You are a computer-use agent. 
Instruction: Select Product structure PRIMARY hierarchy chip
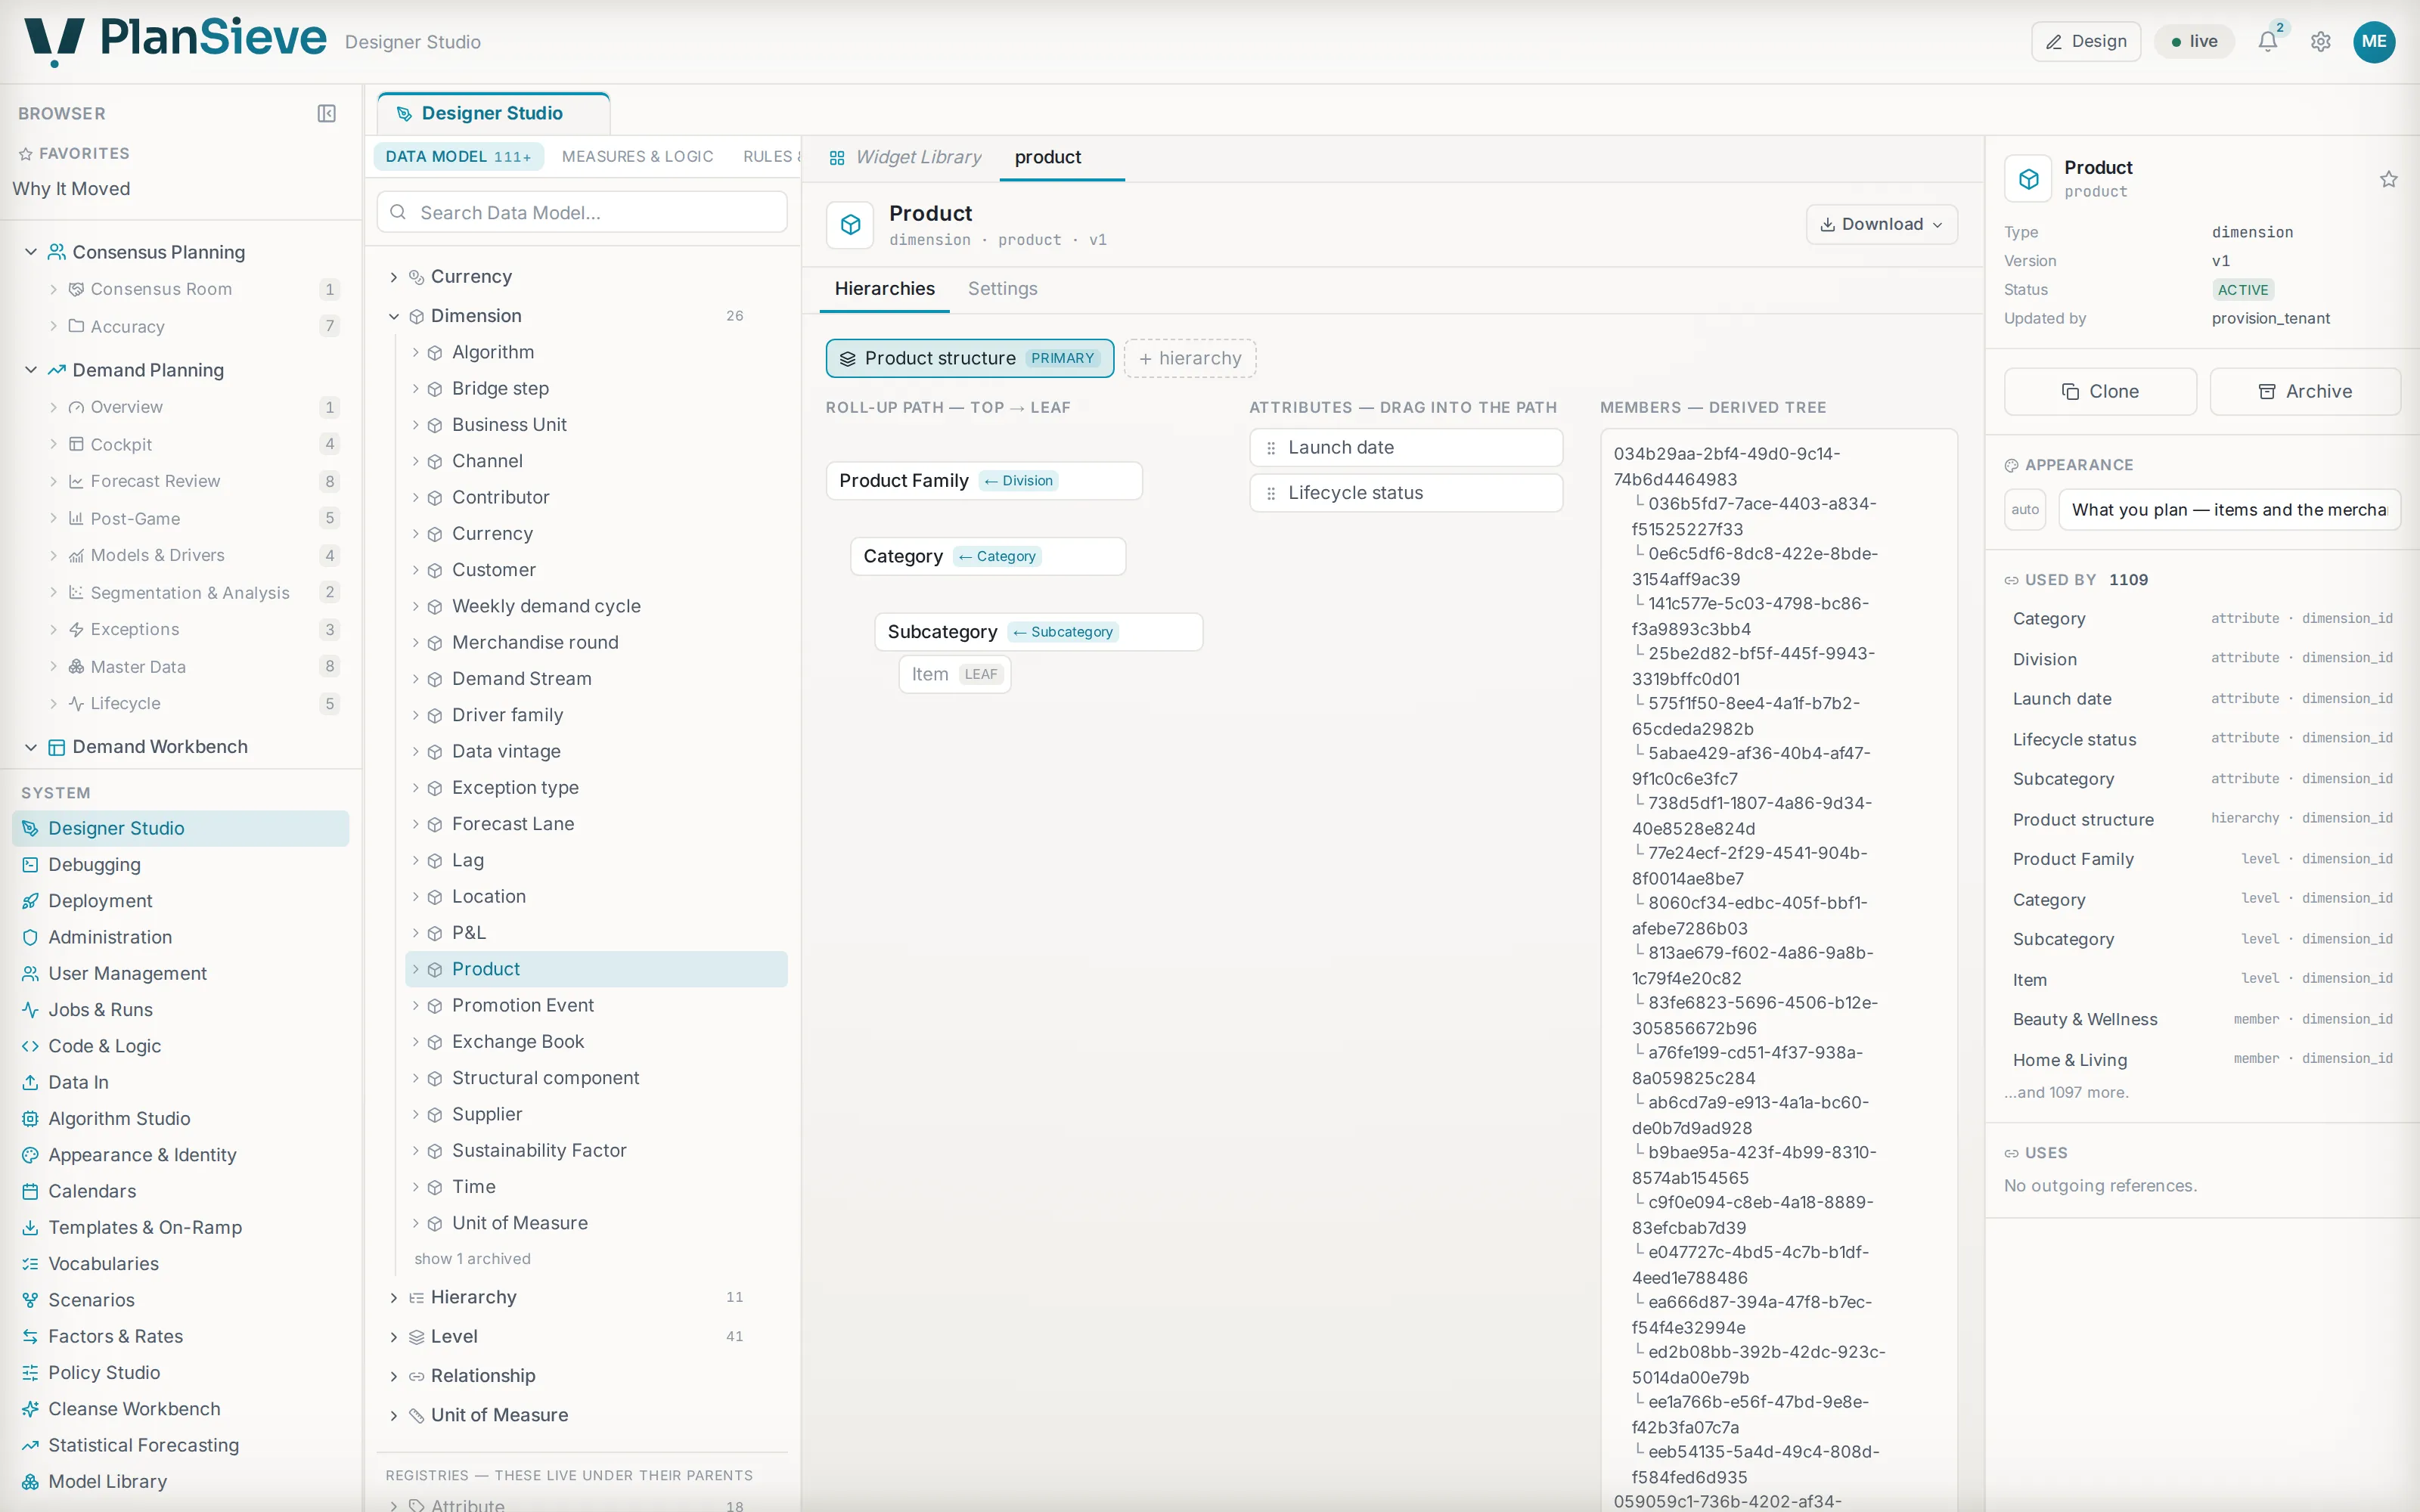pos(969,358)
